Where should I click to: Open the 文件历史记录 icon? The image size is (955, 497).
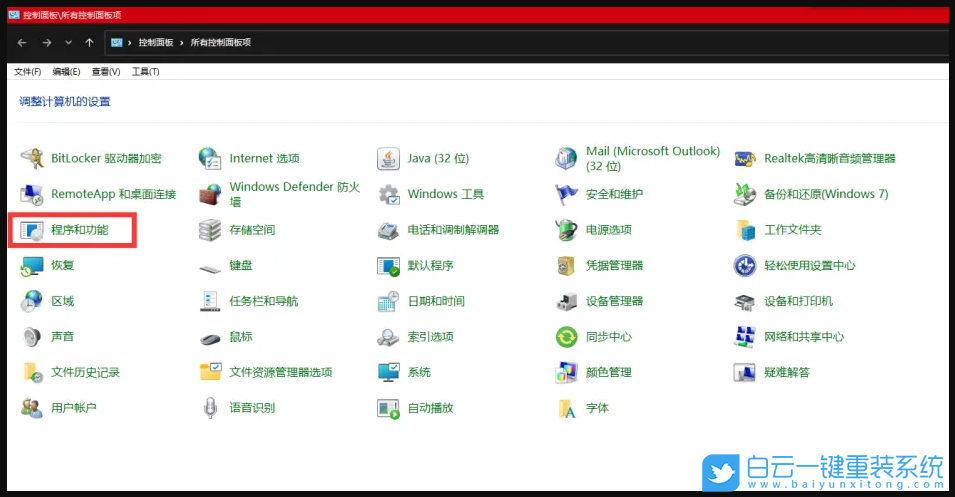pyautogui.click(x=32, y=372)
